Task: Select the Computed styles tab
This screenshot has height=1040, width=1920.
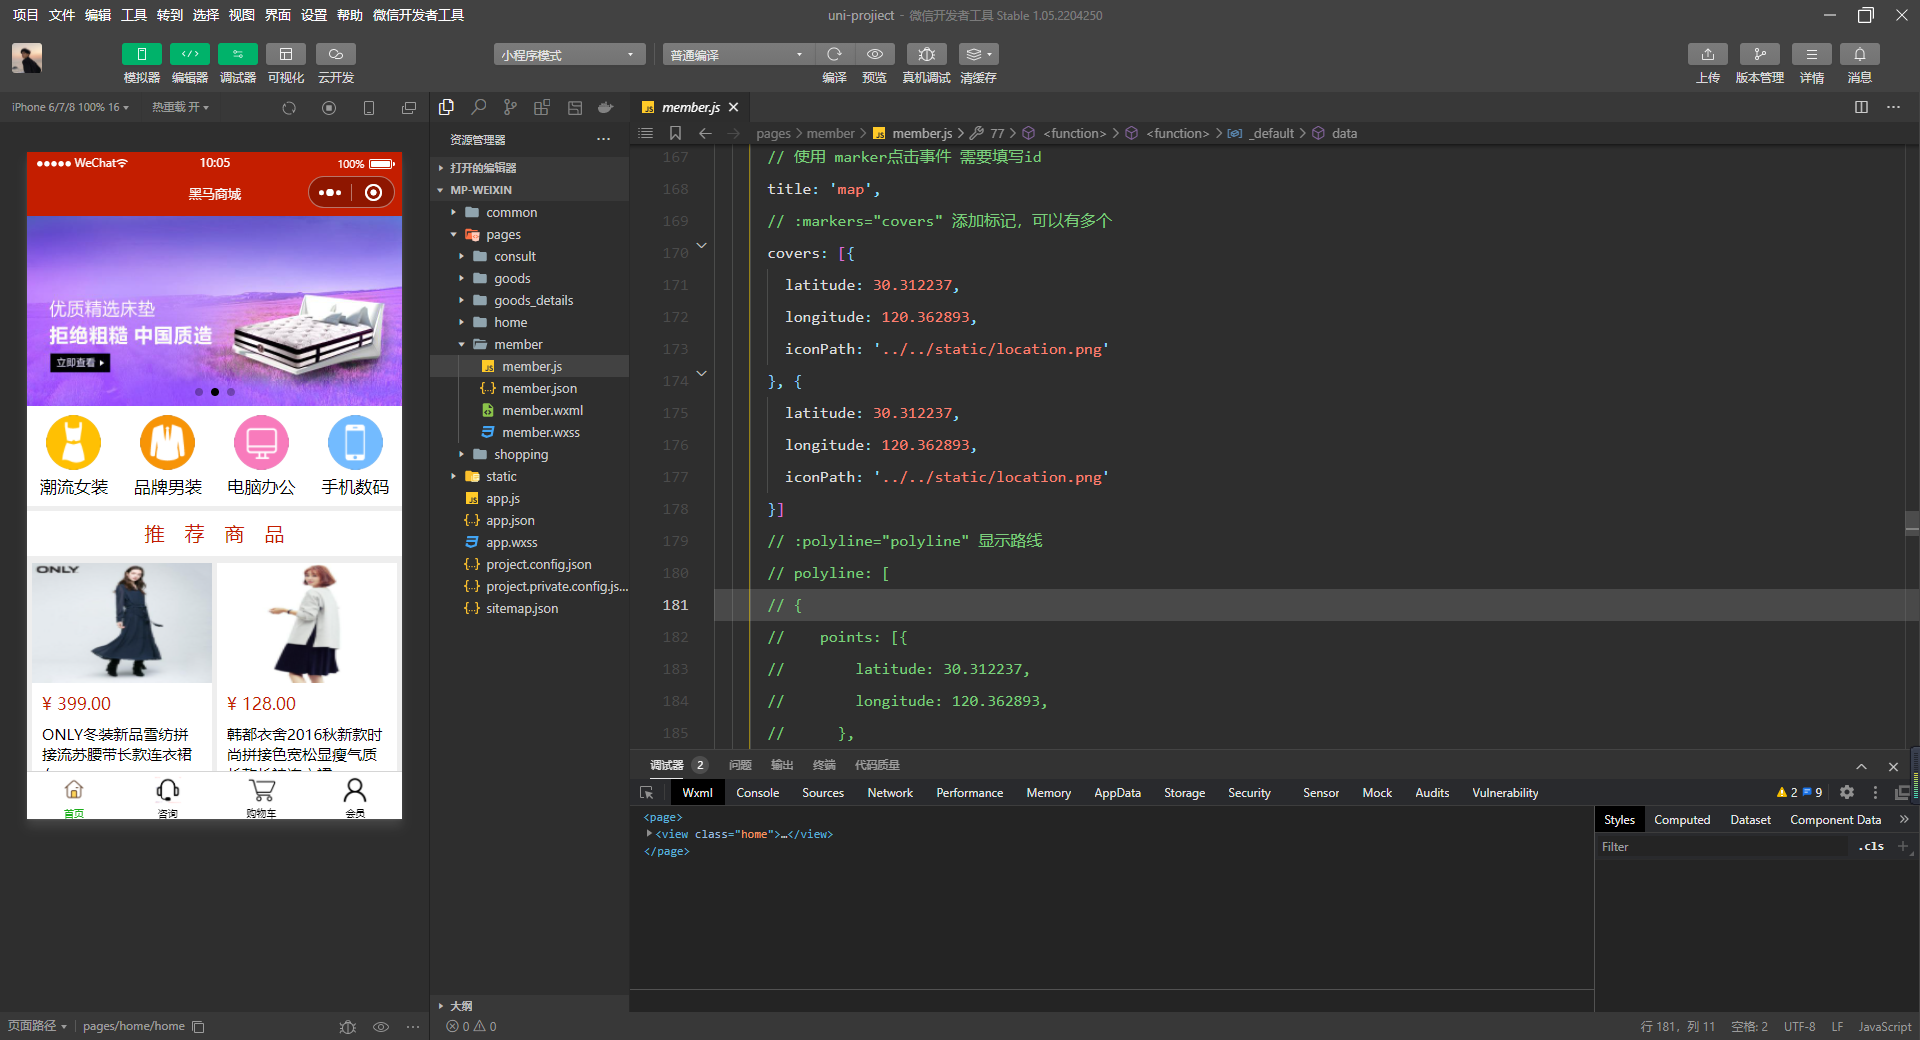Action: [x=1682, y=820]
